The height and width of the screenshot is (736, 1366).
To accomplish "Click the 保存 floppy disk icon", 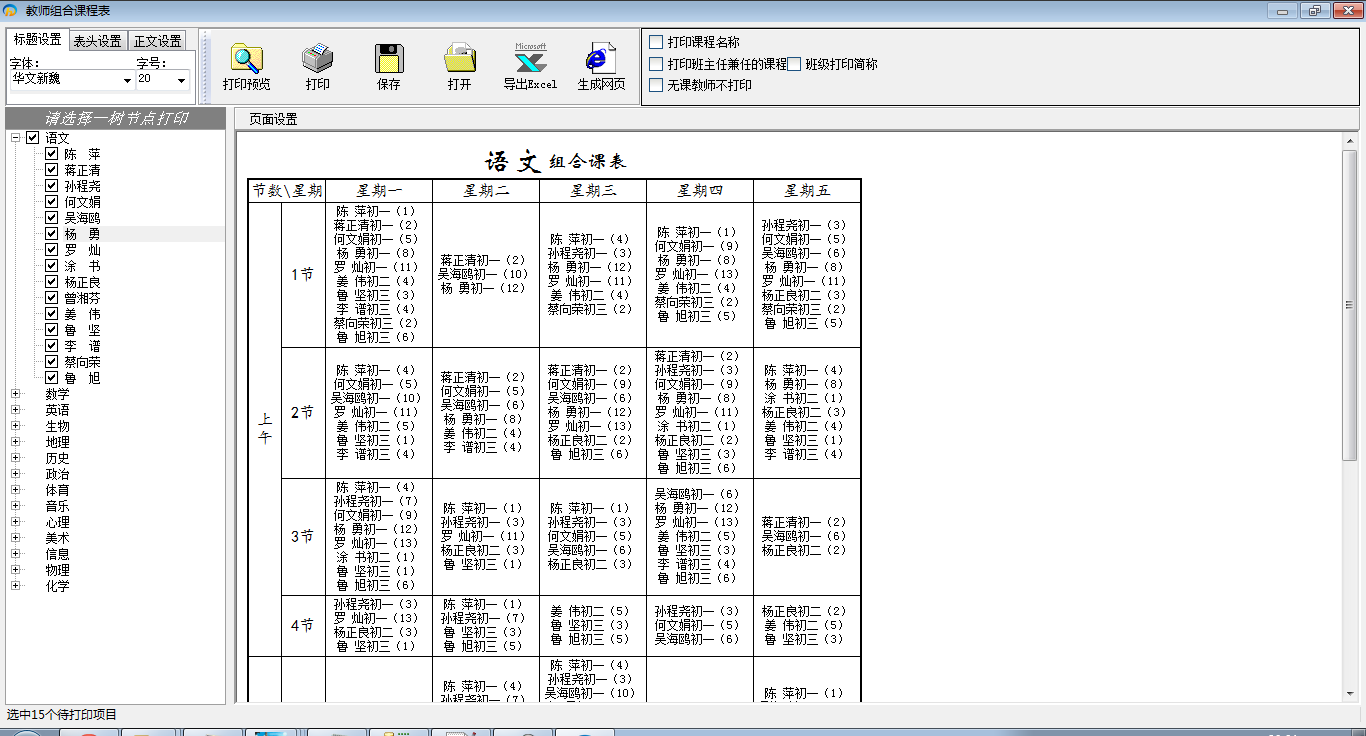I will tap(388, 60).
